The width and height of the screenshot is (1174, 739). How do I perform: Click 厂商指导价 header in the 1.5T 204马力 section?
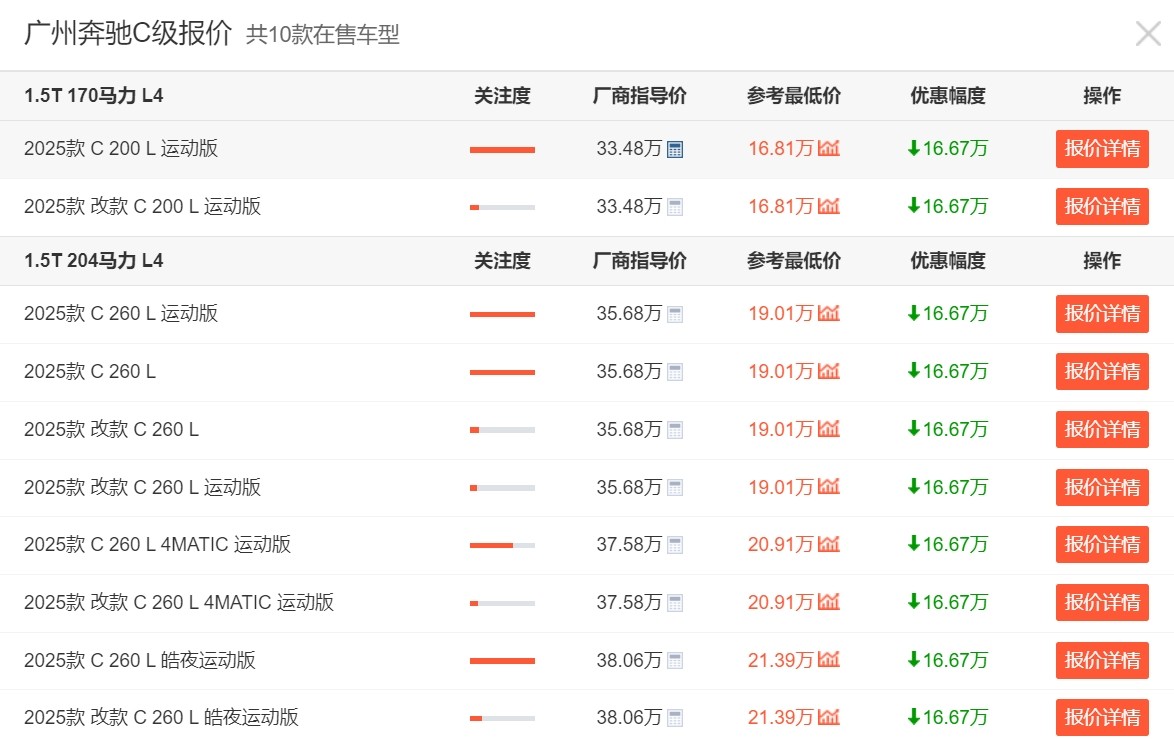pyautogui.click(x=639, y=261)
